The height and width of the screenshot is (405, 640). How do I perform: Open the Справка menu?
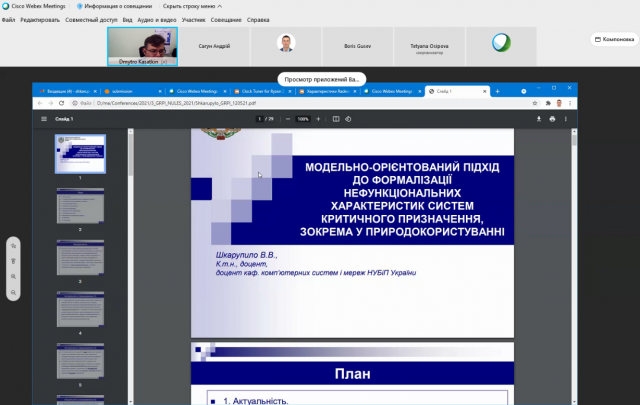(258, 20)
